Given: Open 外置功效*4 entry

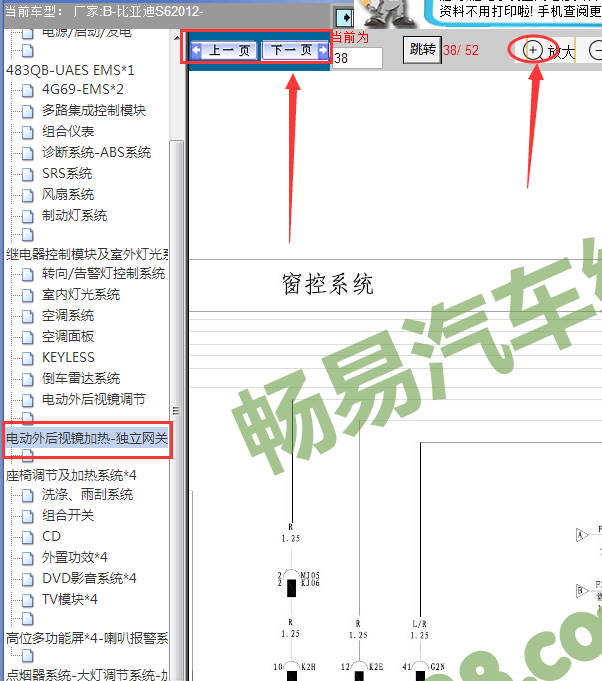Looking at the screenshot, I should click(75, 557).
